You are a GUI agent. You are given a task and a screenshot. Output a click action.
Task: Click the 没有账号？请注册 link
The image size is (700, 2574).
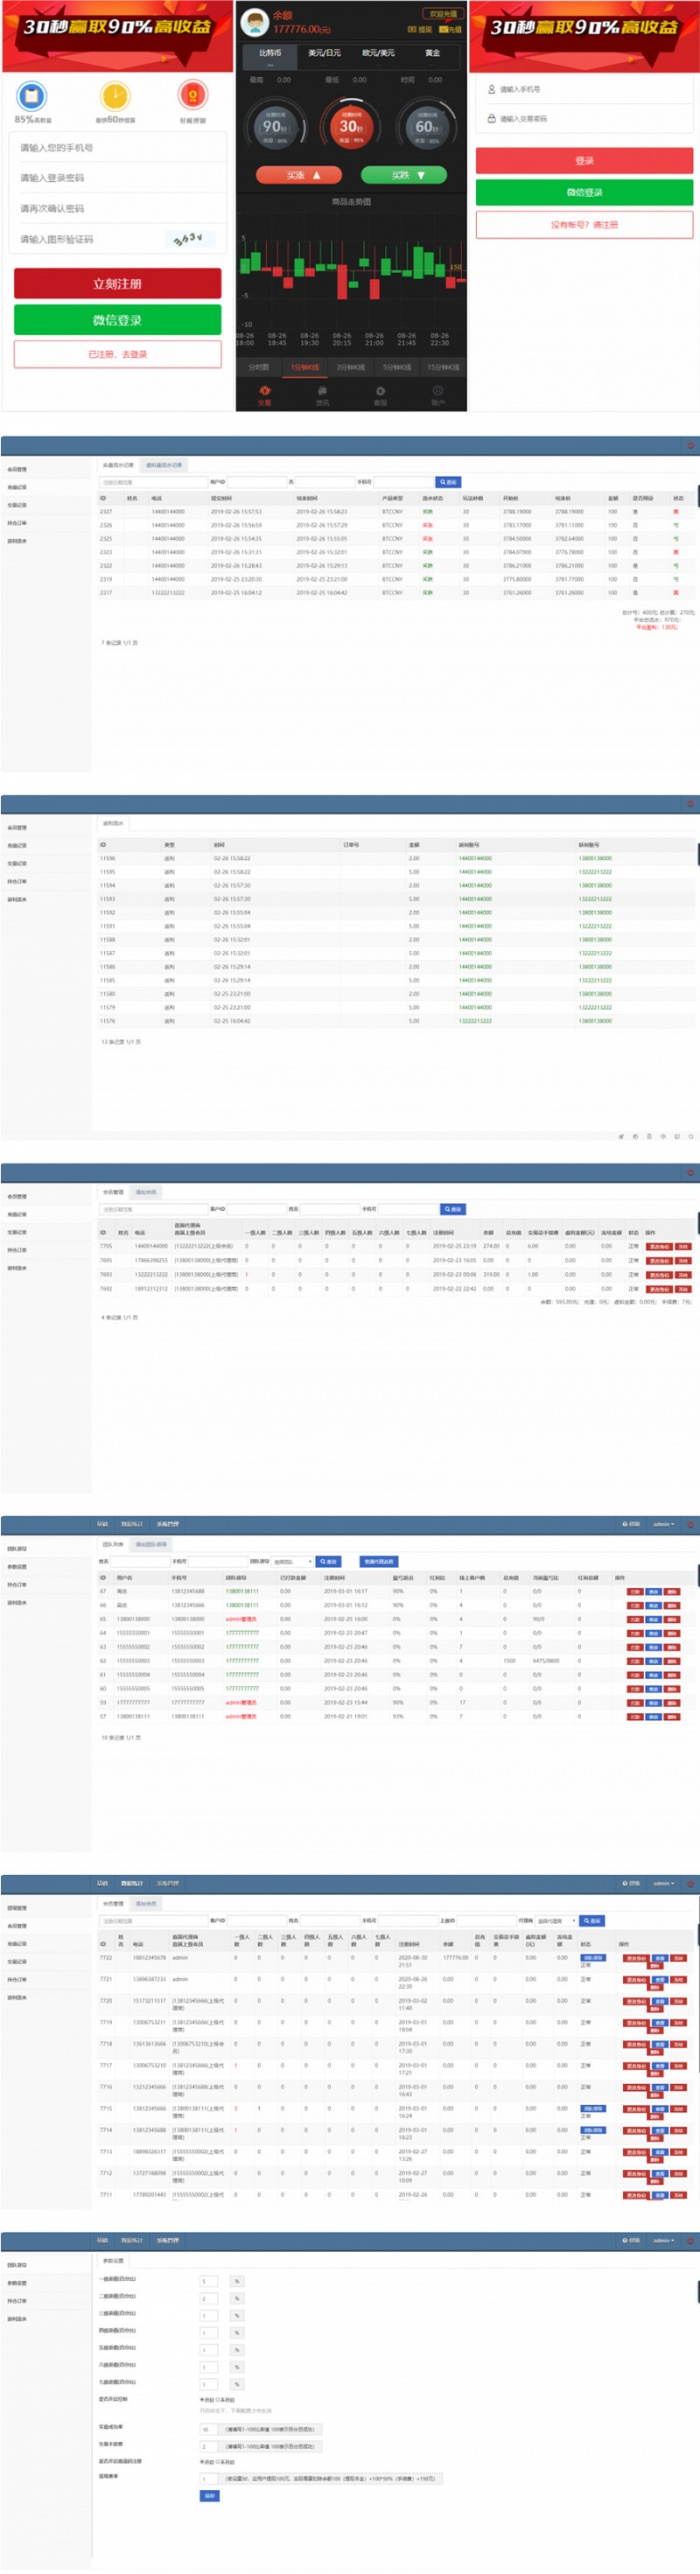click(584, 225)
